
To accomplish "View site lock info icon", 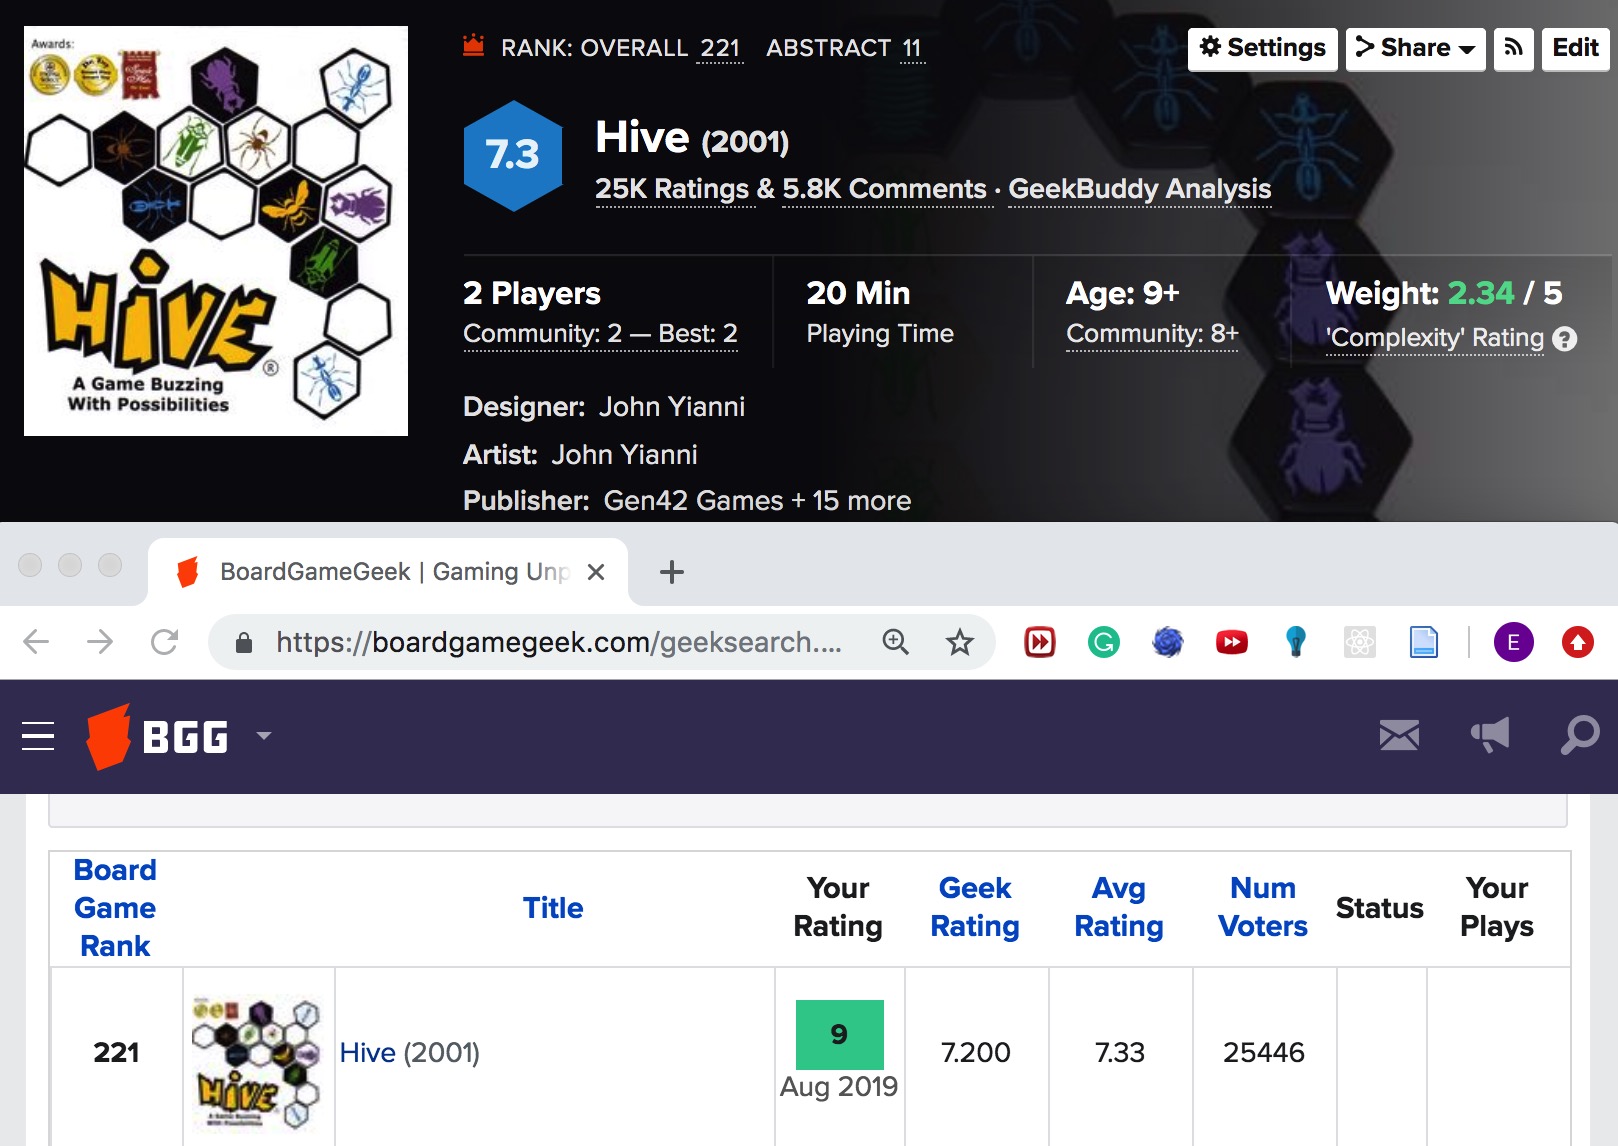I will click(x=243, y=642).
